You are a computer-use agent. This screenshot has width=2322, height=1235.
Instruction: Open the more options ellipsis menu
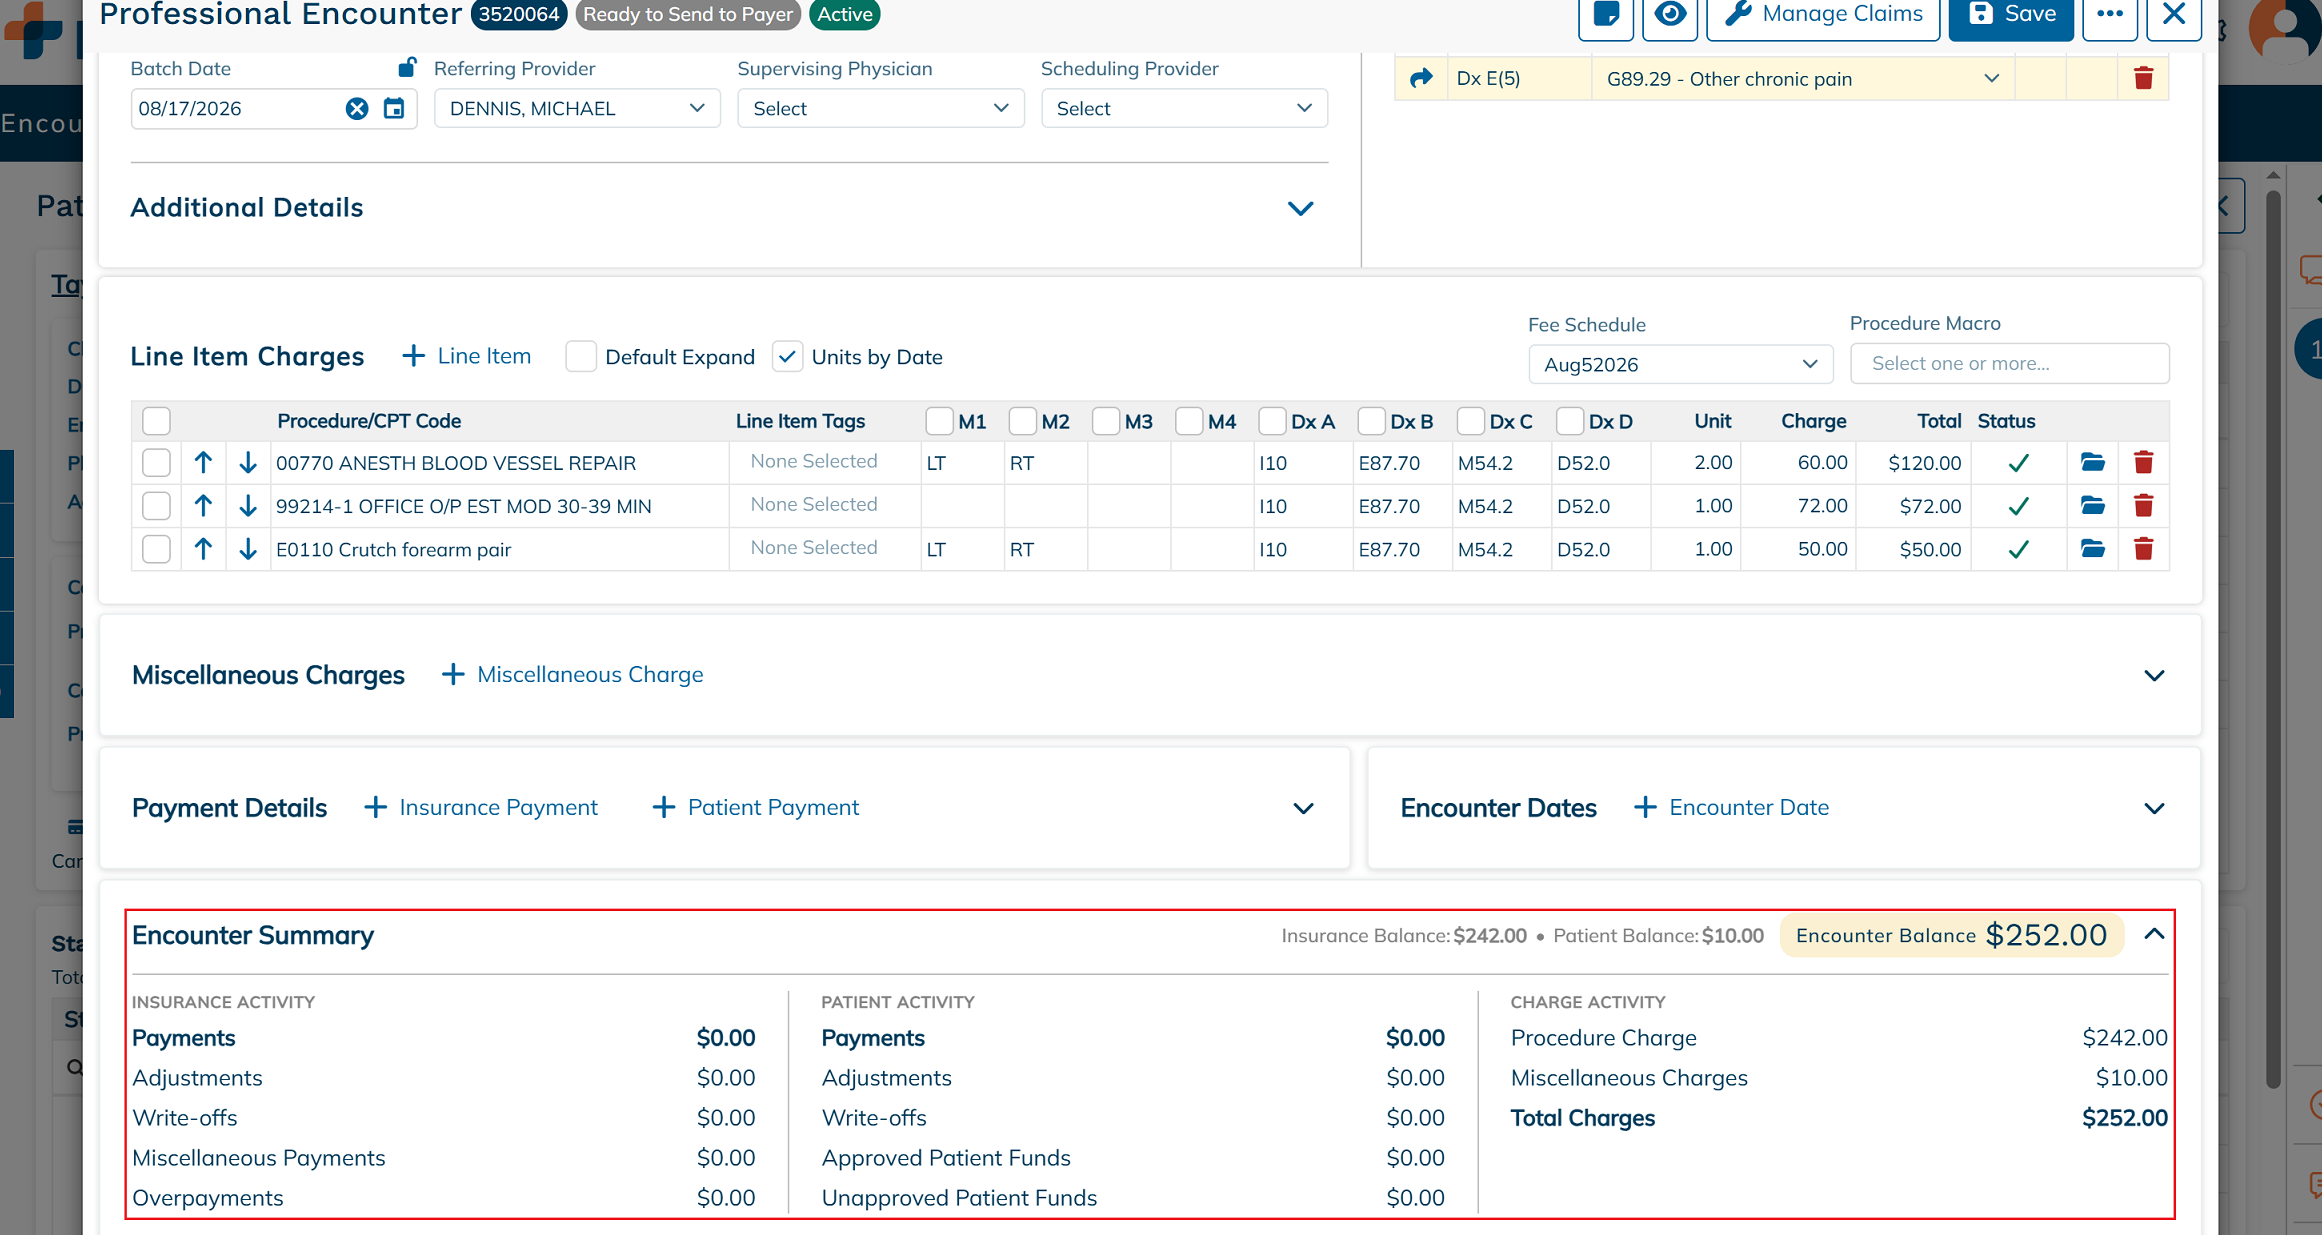click(2110, 14)
